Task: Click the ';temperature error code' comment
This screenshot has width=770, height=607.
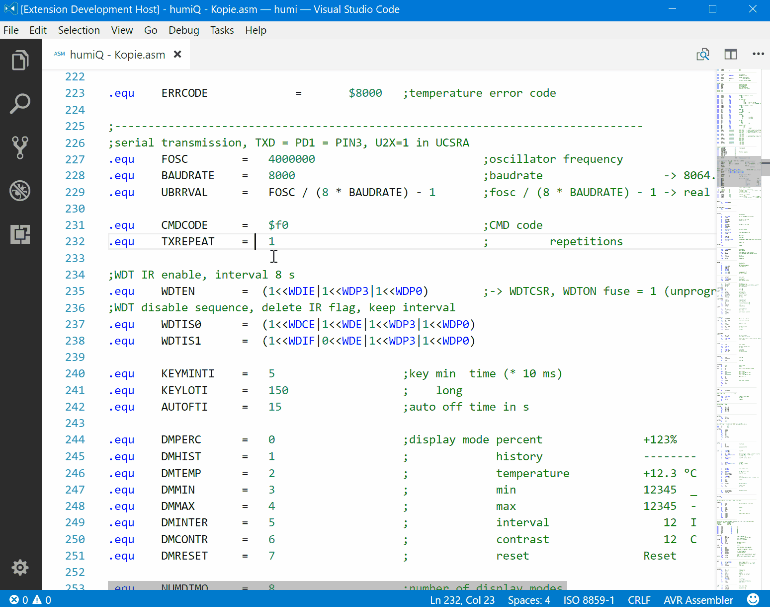Action: [479, 93]
